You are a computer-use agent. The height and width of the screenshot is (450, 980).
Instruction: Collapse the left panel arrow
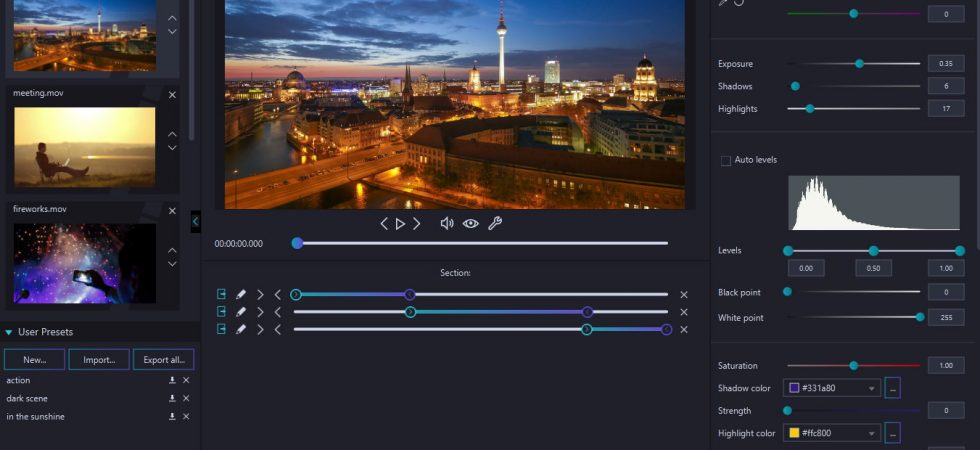click(x=196, y=221)
